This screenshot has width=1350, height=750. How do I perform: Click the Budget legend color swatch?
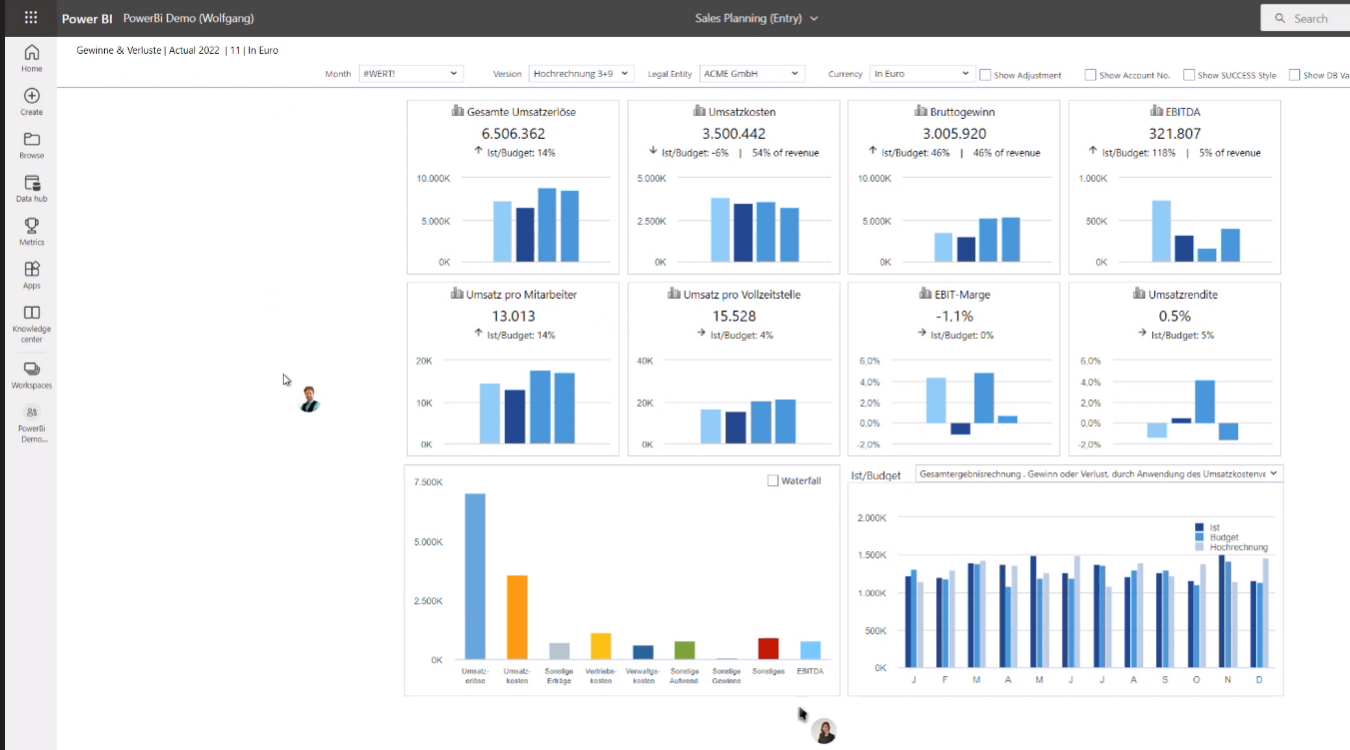[1200, 537]
